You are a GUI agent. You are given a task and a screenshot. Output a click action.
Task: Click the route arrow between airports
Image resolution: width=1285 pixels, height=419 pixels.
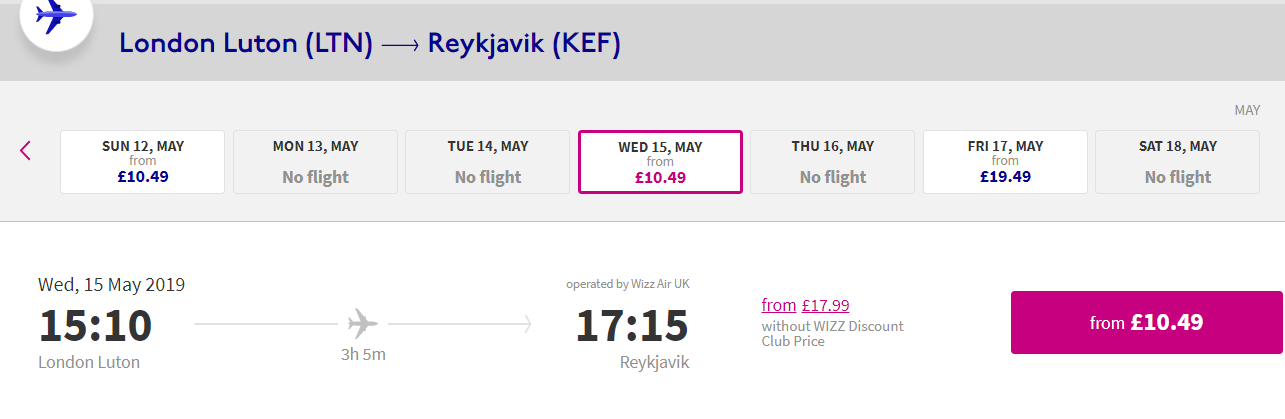pyautogui.click(x=399, y=45)
